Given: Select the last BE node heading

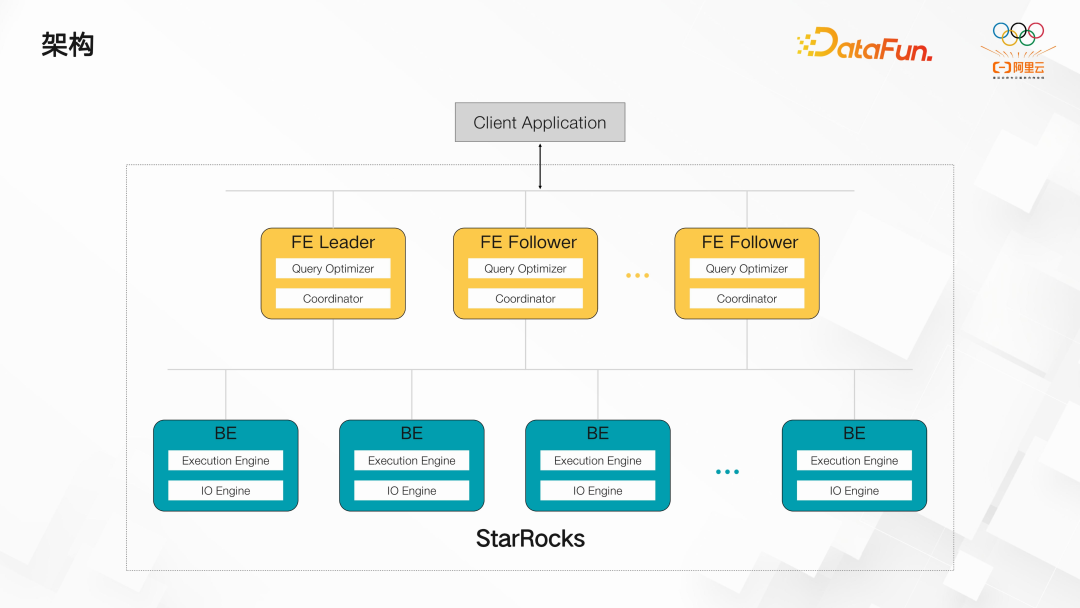Looking at the screenshot, I should (854, 433).
